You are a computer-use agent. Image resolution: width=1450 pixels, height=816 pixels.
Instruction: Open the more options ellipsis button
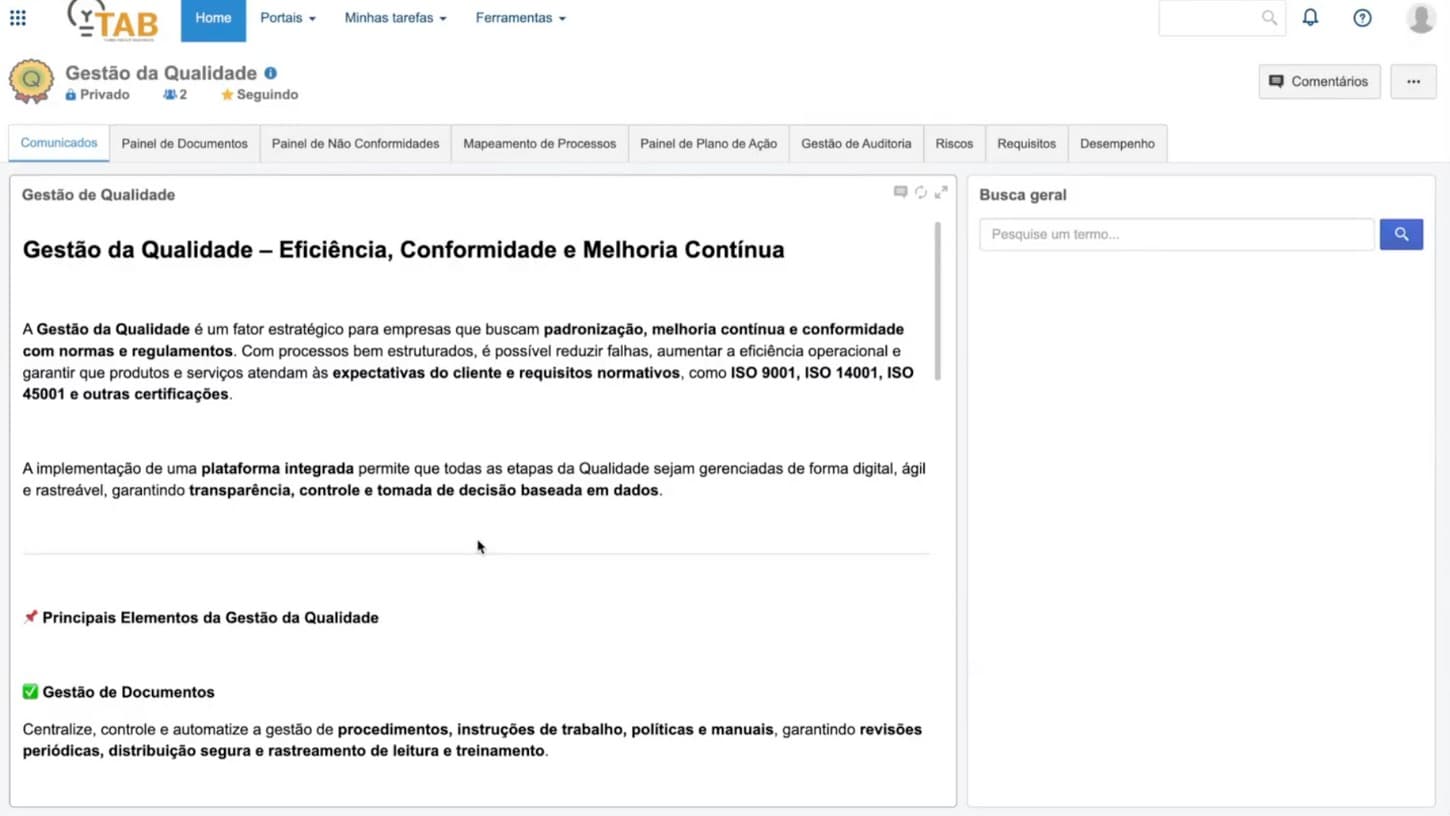point(1413,82)
